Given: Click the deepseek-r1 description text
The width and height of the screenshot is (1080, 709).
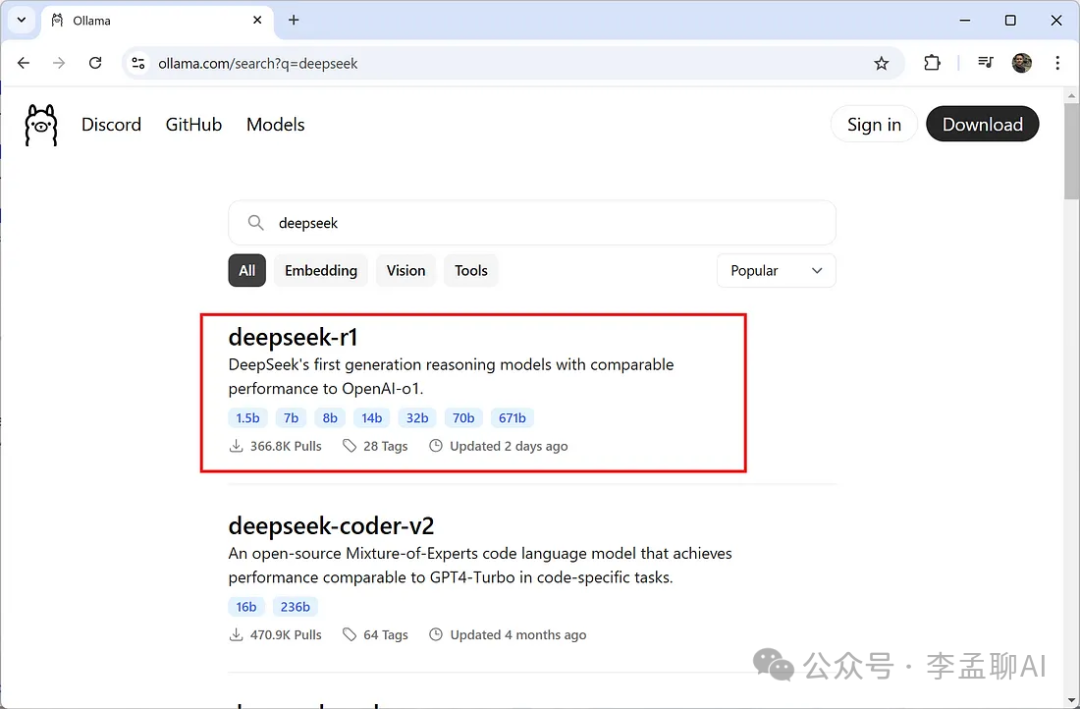Looking at the screenshot, I should point(451,376).
